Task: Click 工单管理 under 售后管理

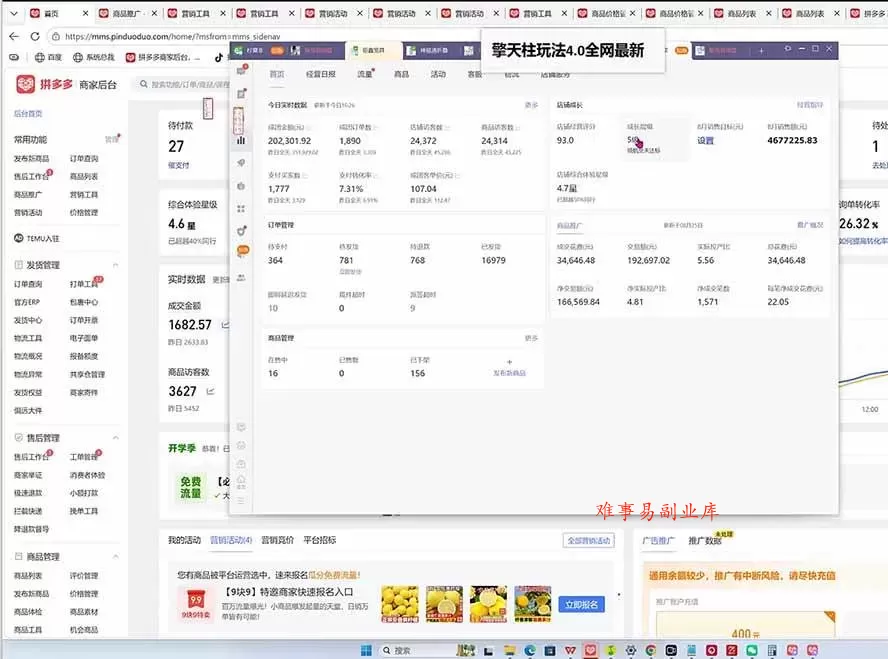Action: (84, 457)
